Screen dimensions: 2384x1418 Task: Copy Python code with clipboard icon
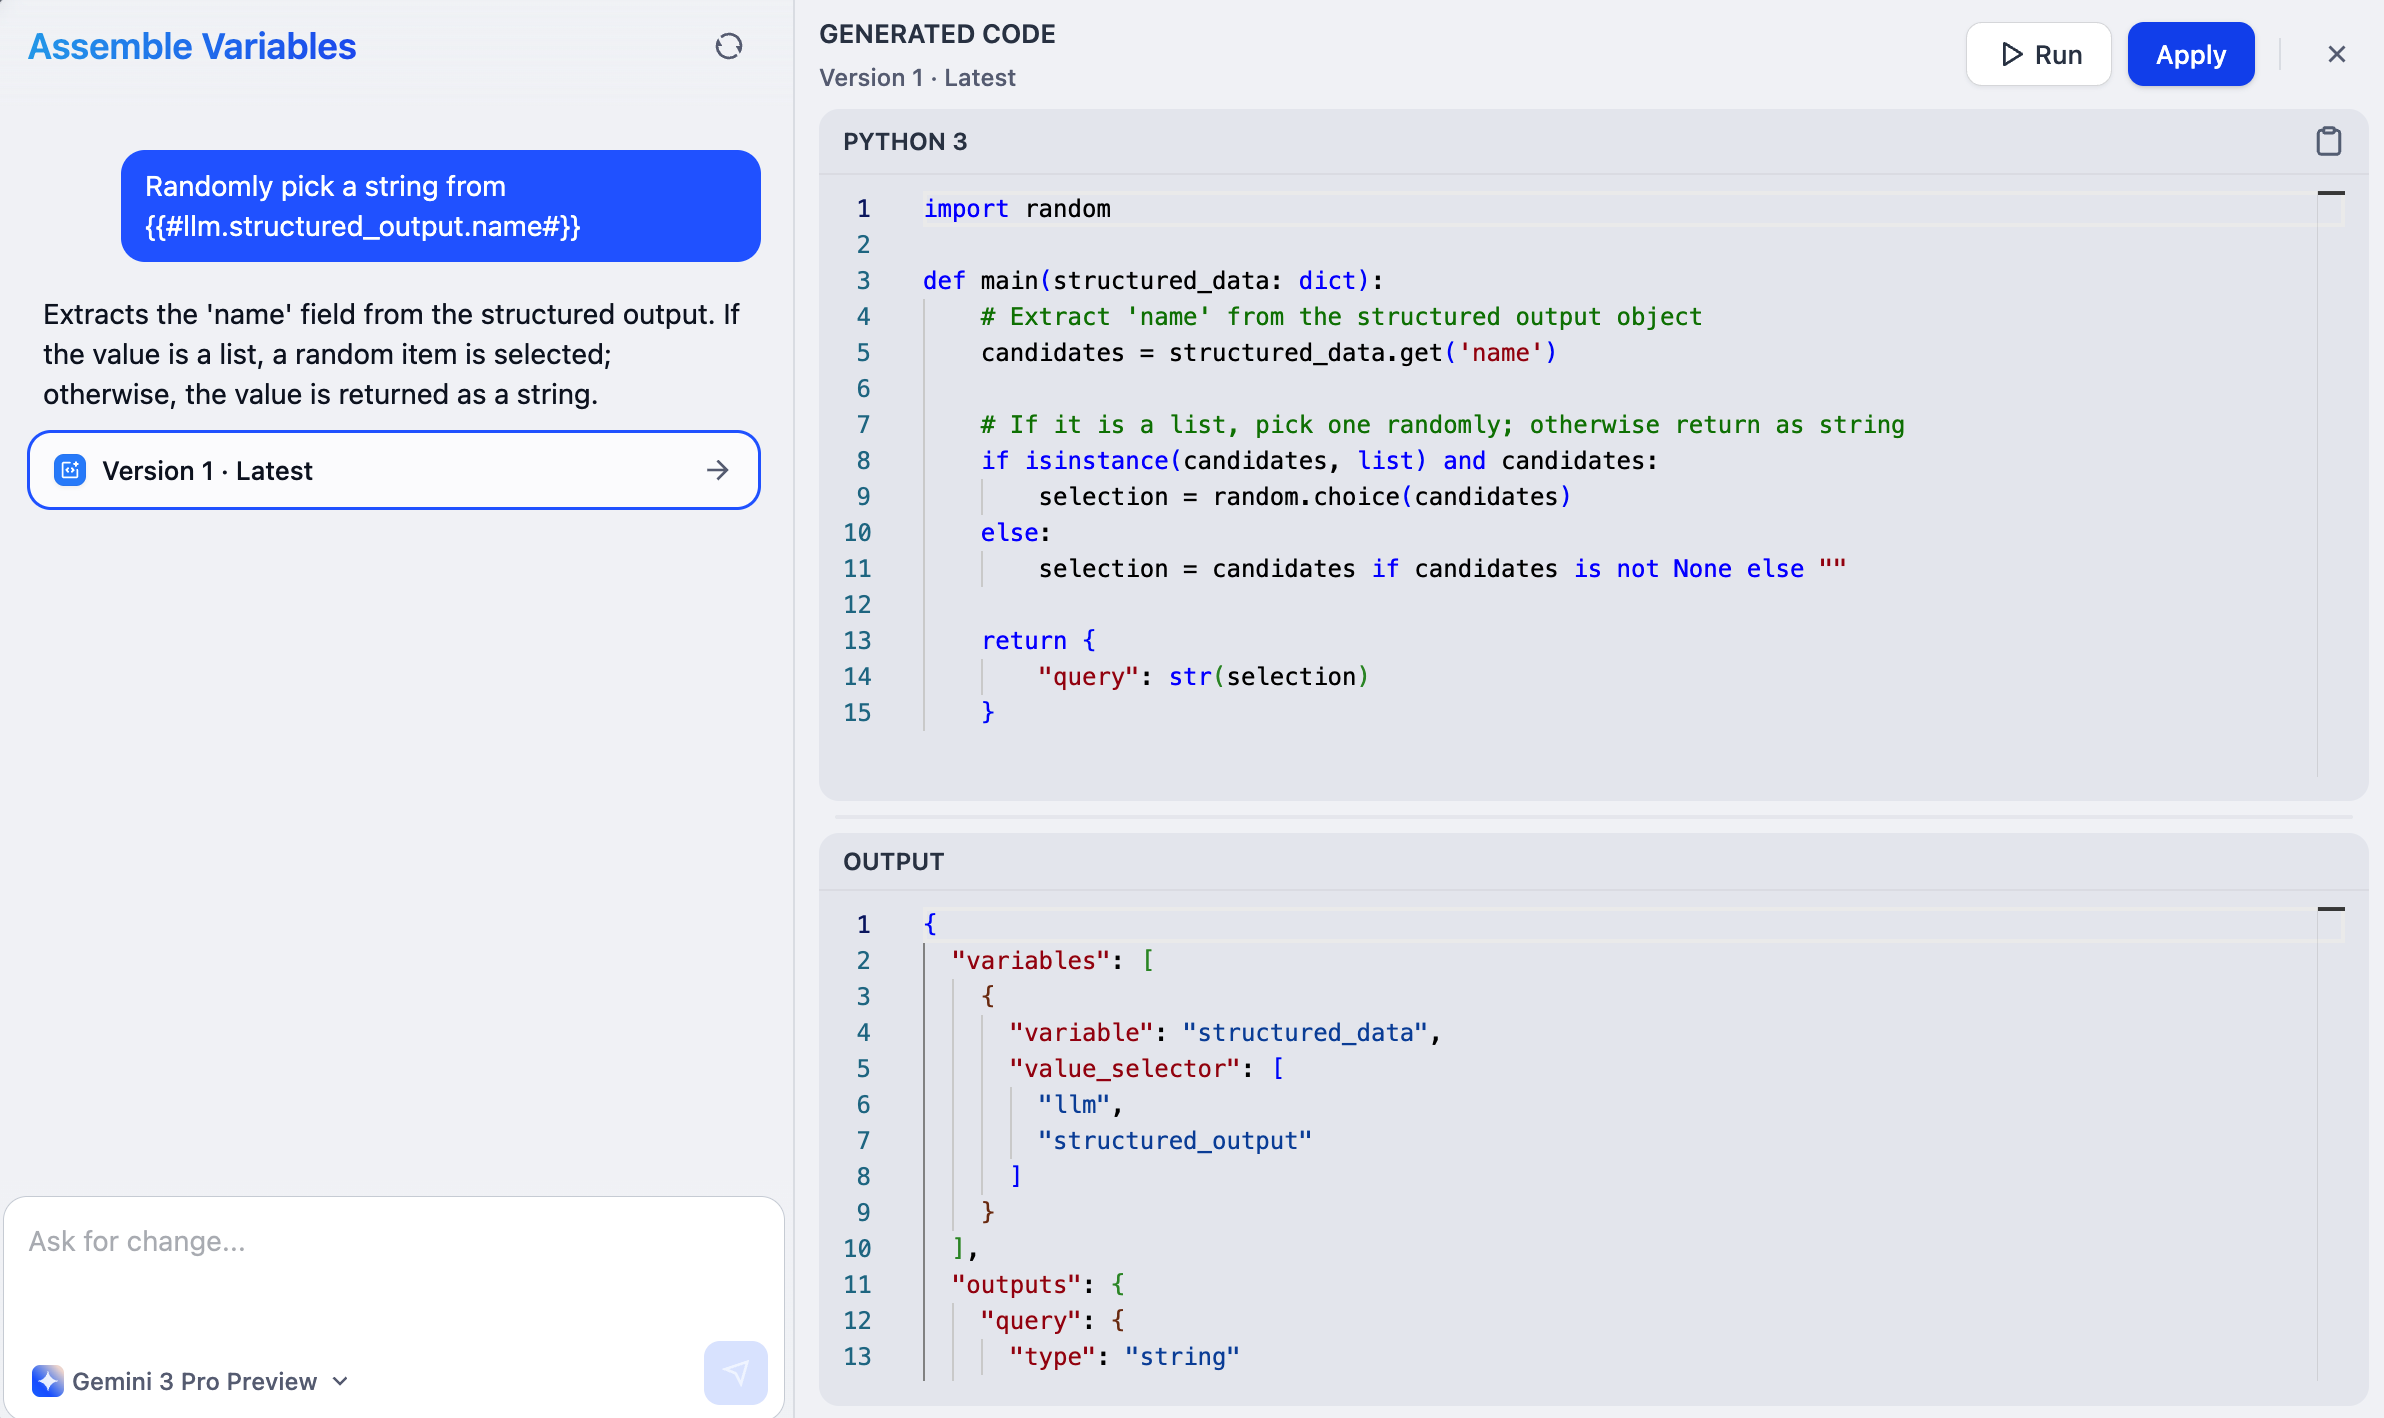click(x=2328, y=141)
